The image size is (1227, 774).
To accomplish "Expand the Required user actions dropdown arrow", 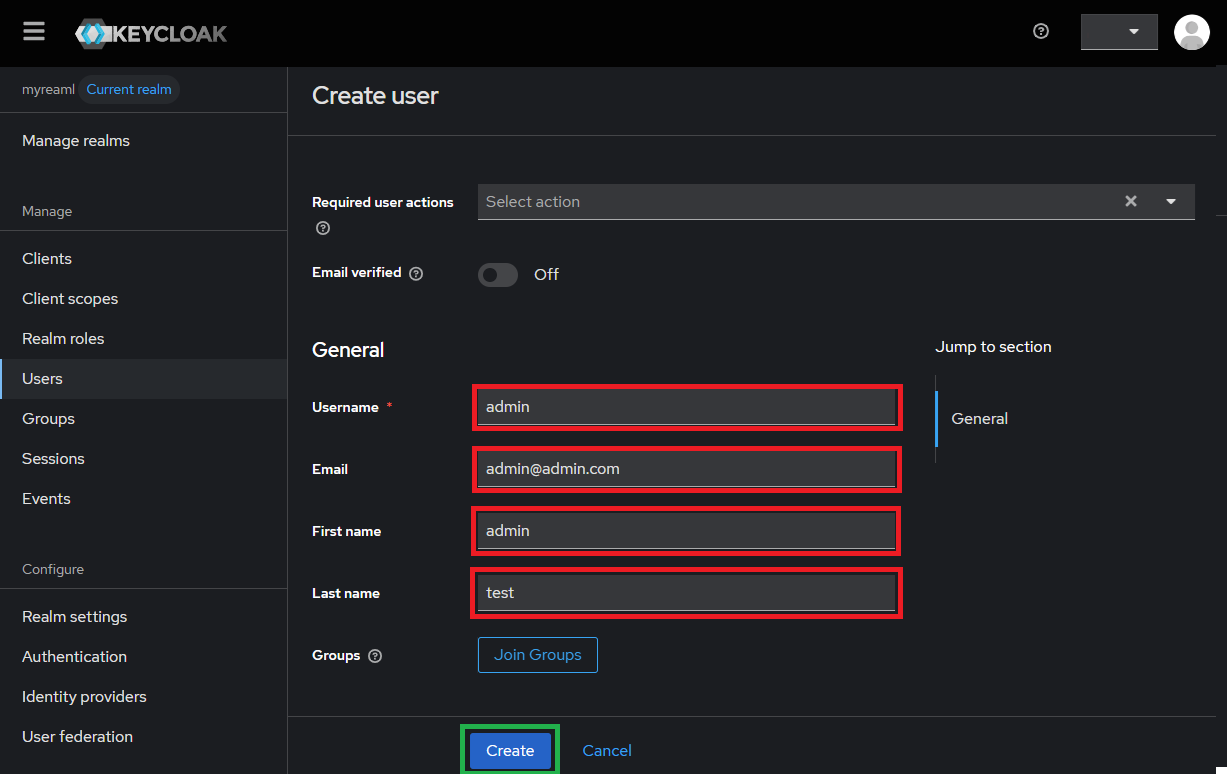I will click(1171, 201).
